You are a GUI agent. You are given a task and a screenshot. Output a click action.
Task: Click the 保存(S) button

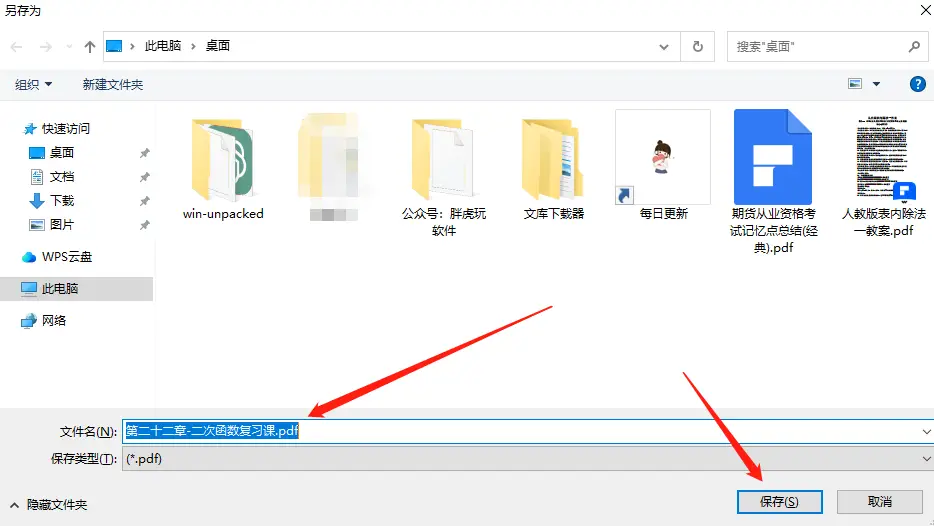click(779, 502)
